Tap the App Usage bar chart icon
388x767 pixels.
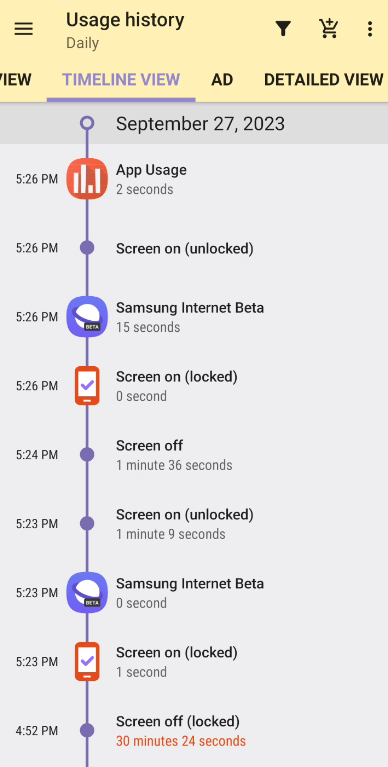click(x=87, y=179)
